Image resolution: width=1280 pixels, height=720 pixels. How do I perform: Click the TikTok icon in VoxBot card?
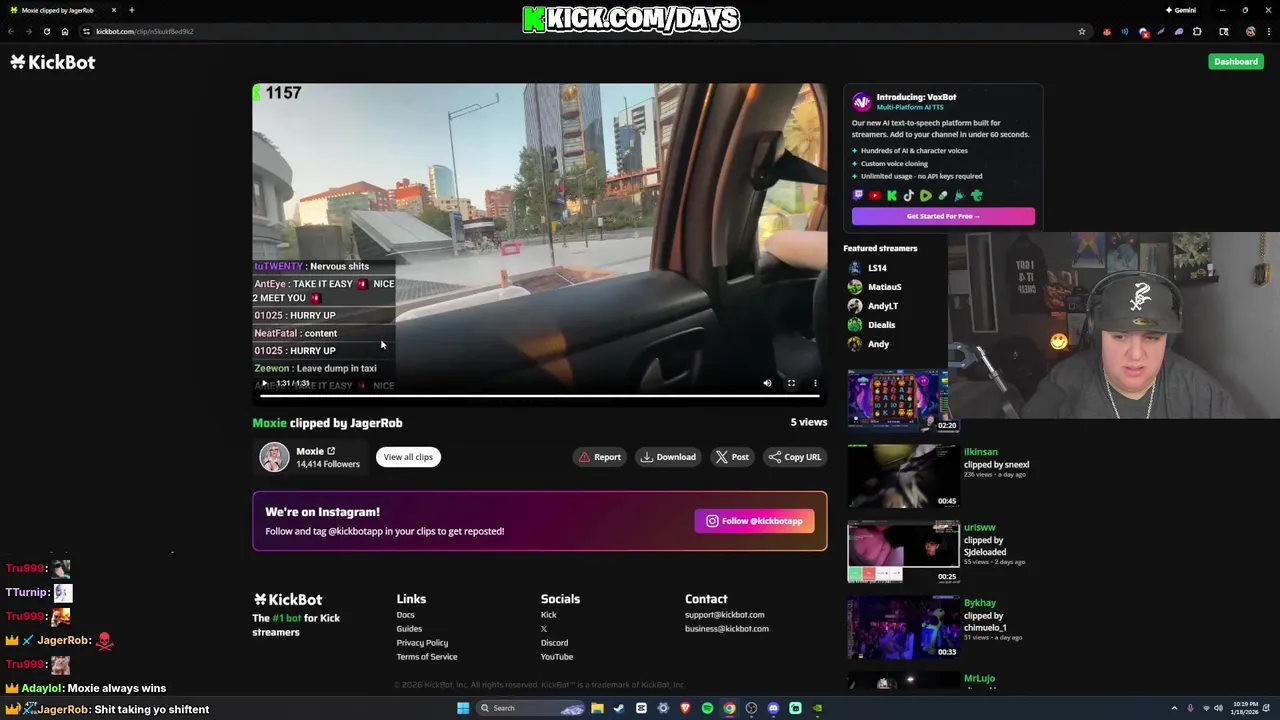pos(909,196)
